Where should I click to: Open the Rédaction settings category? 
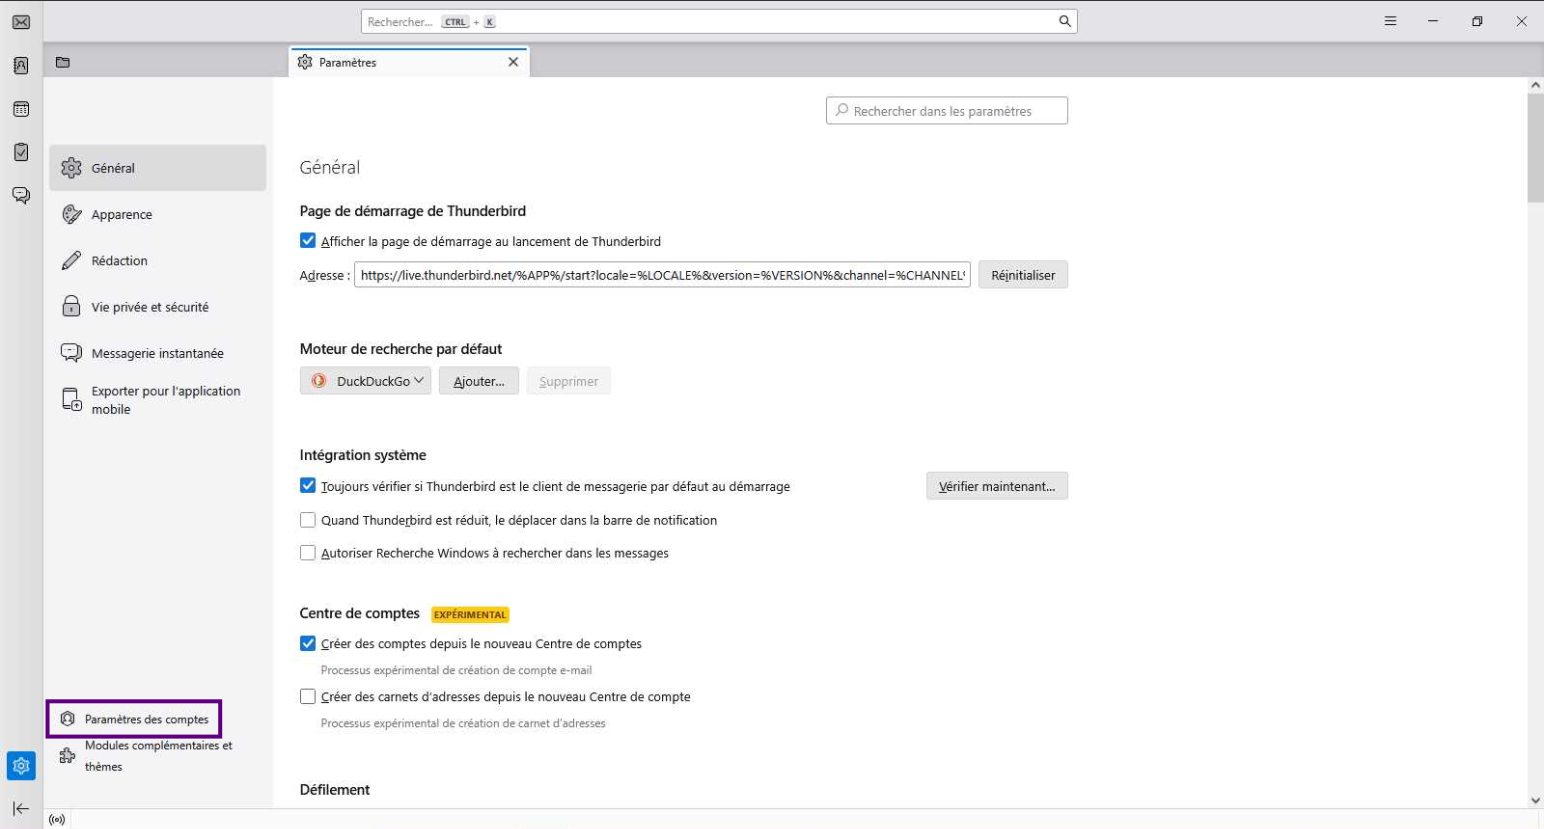[x=158, y=260]
